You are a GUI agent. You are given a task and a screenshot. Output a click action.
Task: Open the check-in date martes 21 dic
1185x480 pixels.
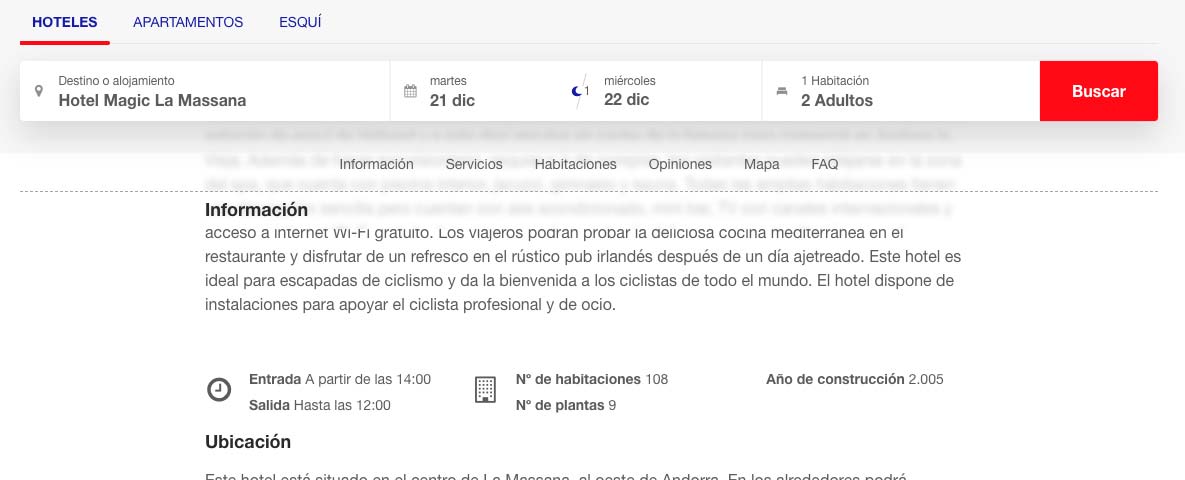point(476,91)
